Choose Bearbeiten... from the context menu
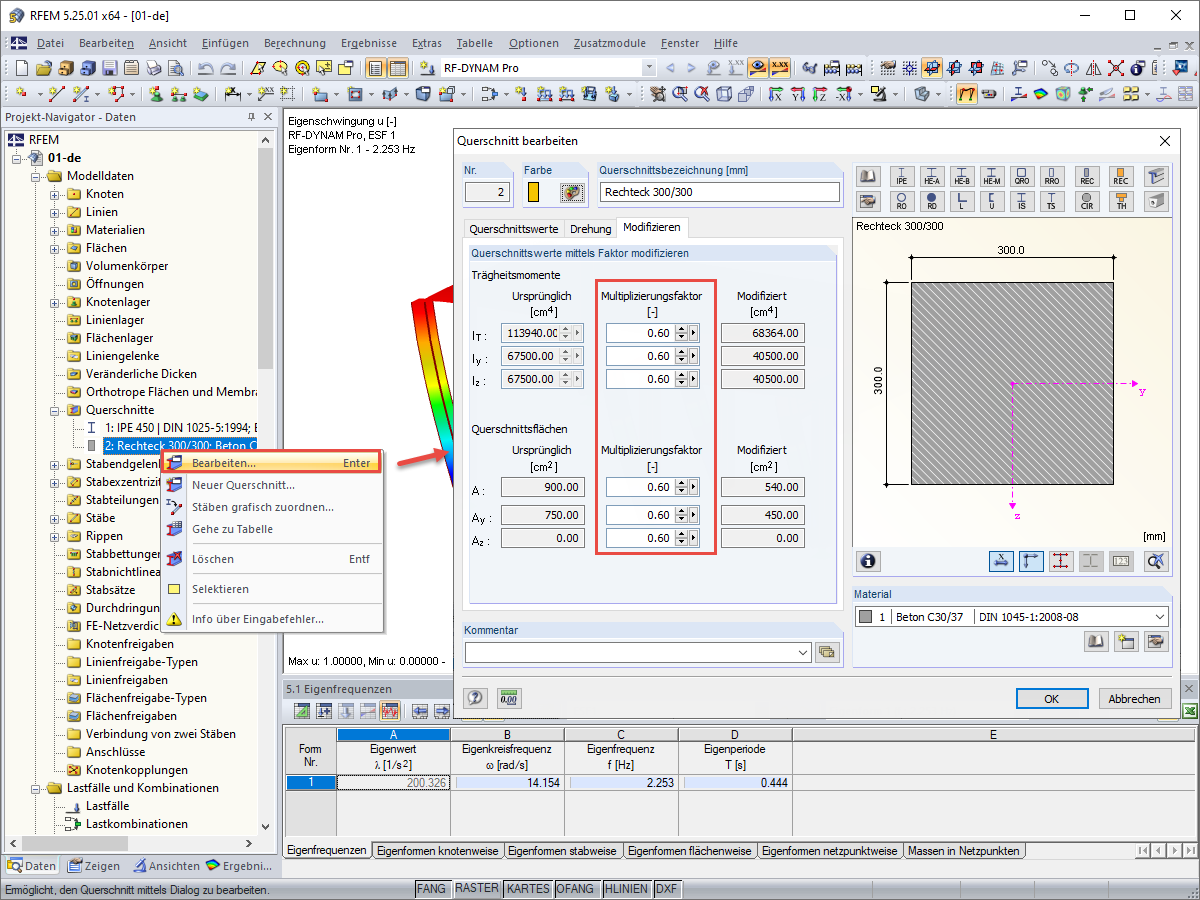Screen dimensions: 1200x900 271,463
